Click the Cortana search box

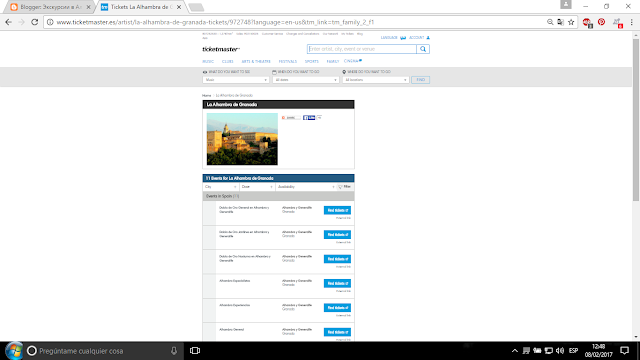click(x=102, y=351)
